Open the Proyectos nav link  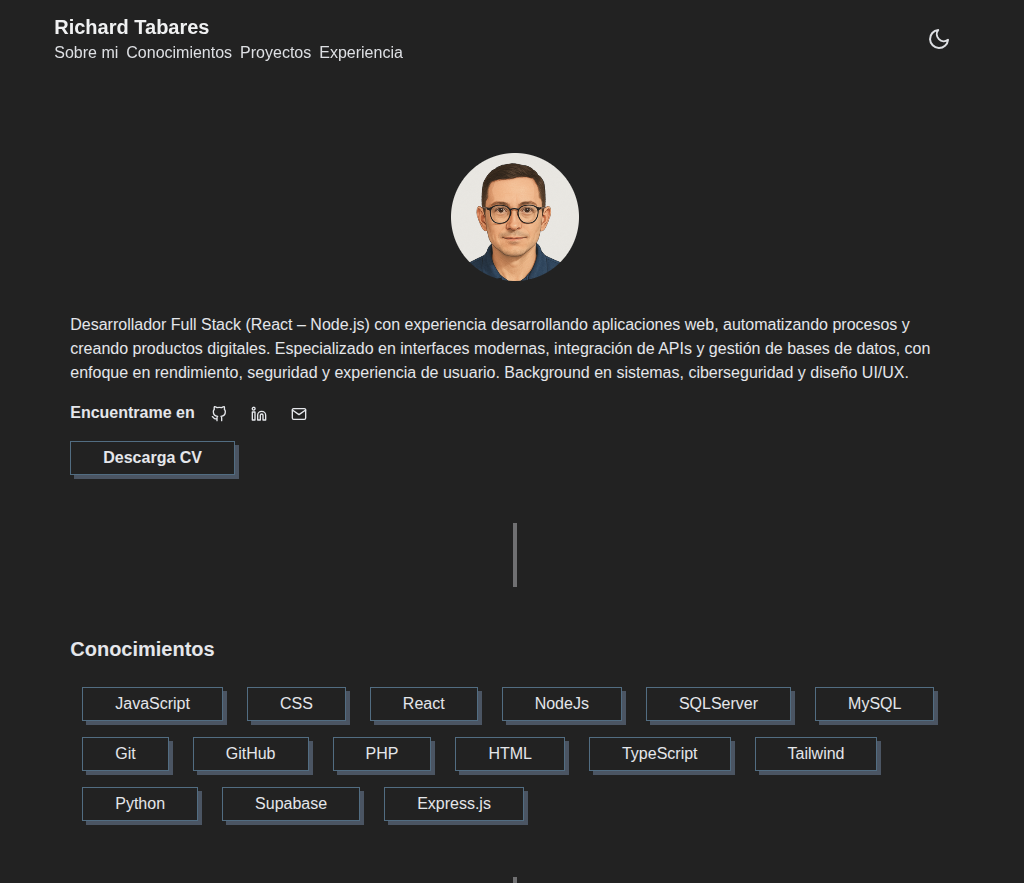[x=276, y=52]
